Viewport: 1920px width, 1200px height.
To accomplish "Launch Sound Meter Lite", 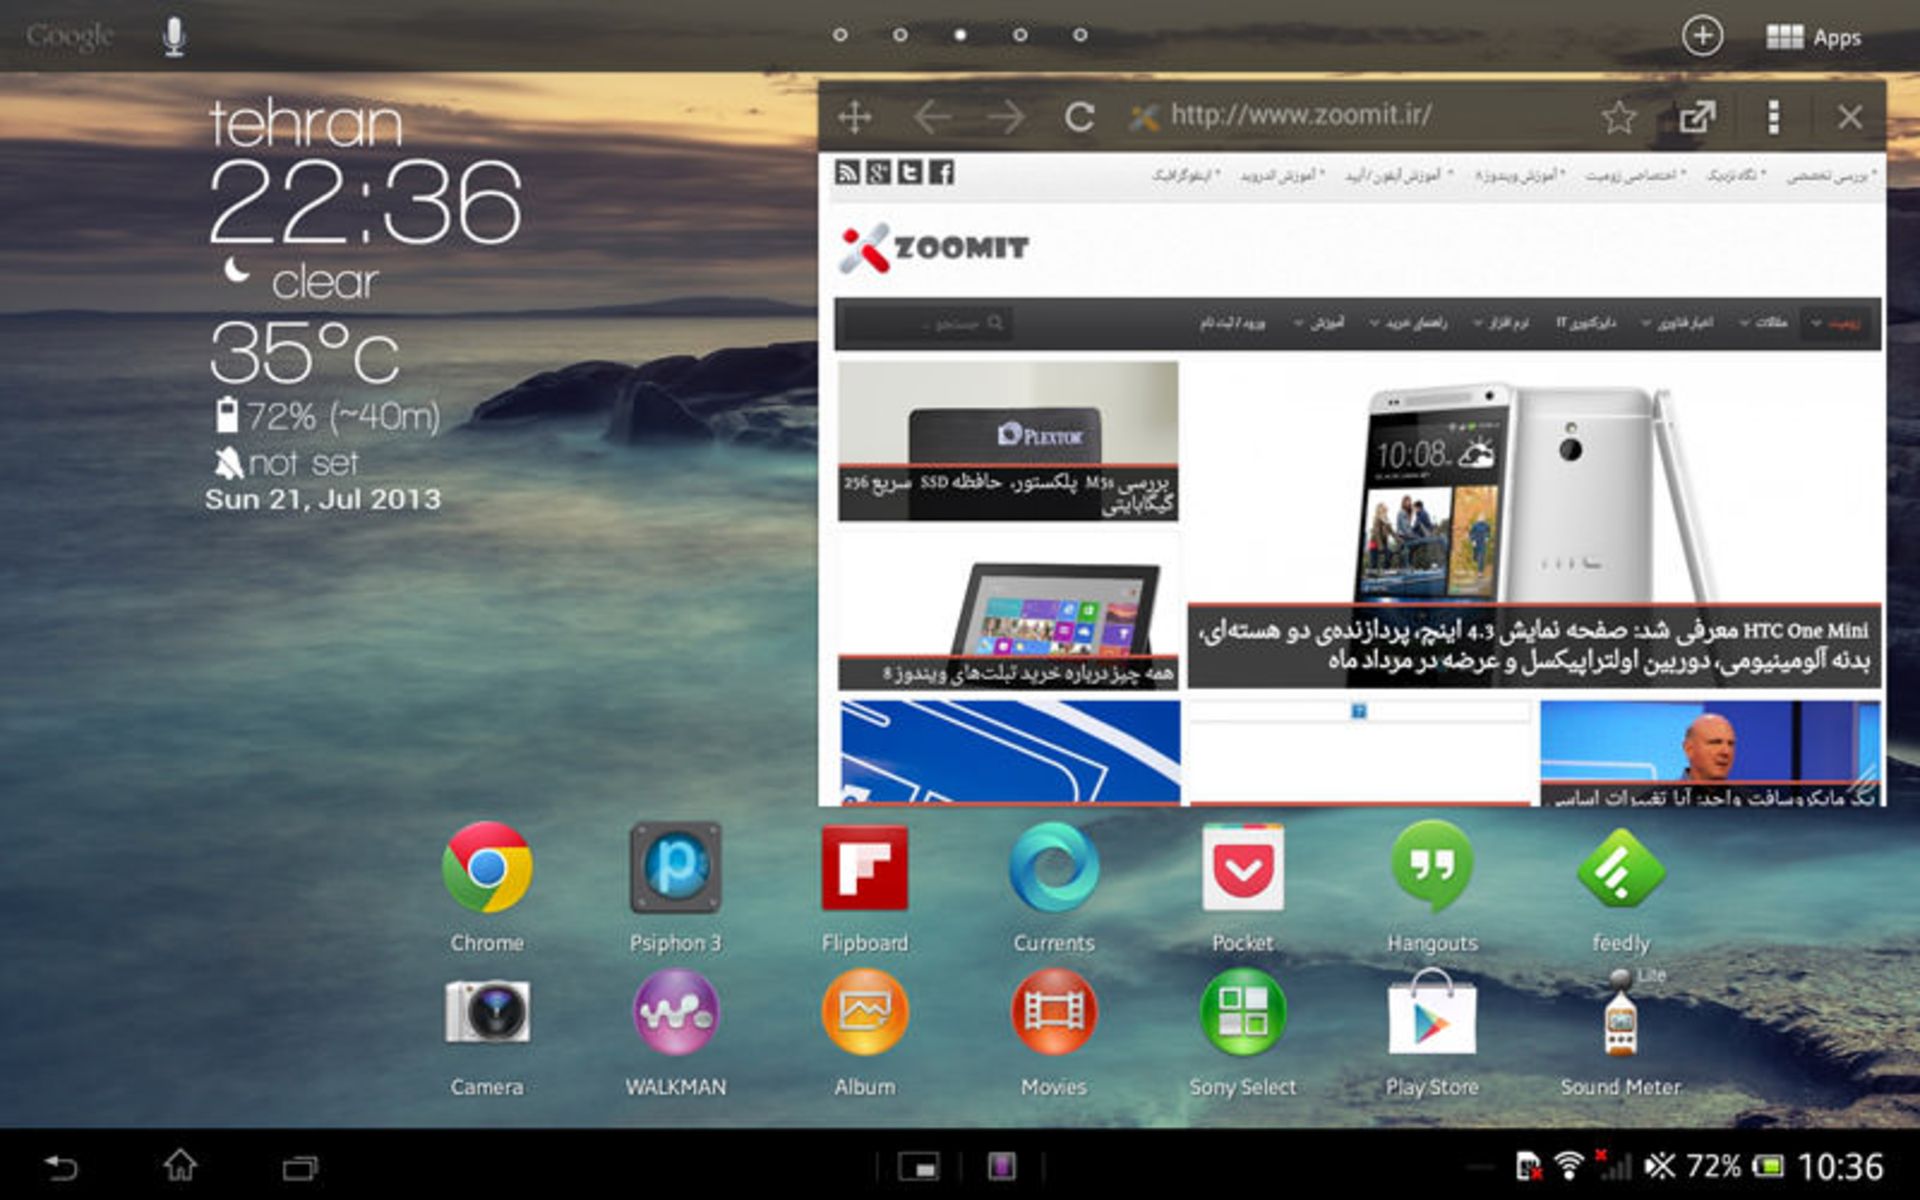I will [x=1620, y=1014].
